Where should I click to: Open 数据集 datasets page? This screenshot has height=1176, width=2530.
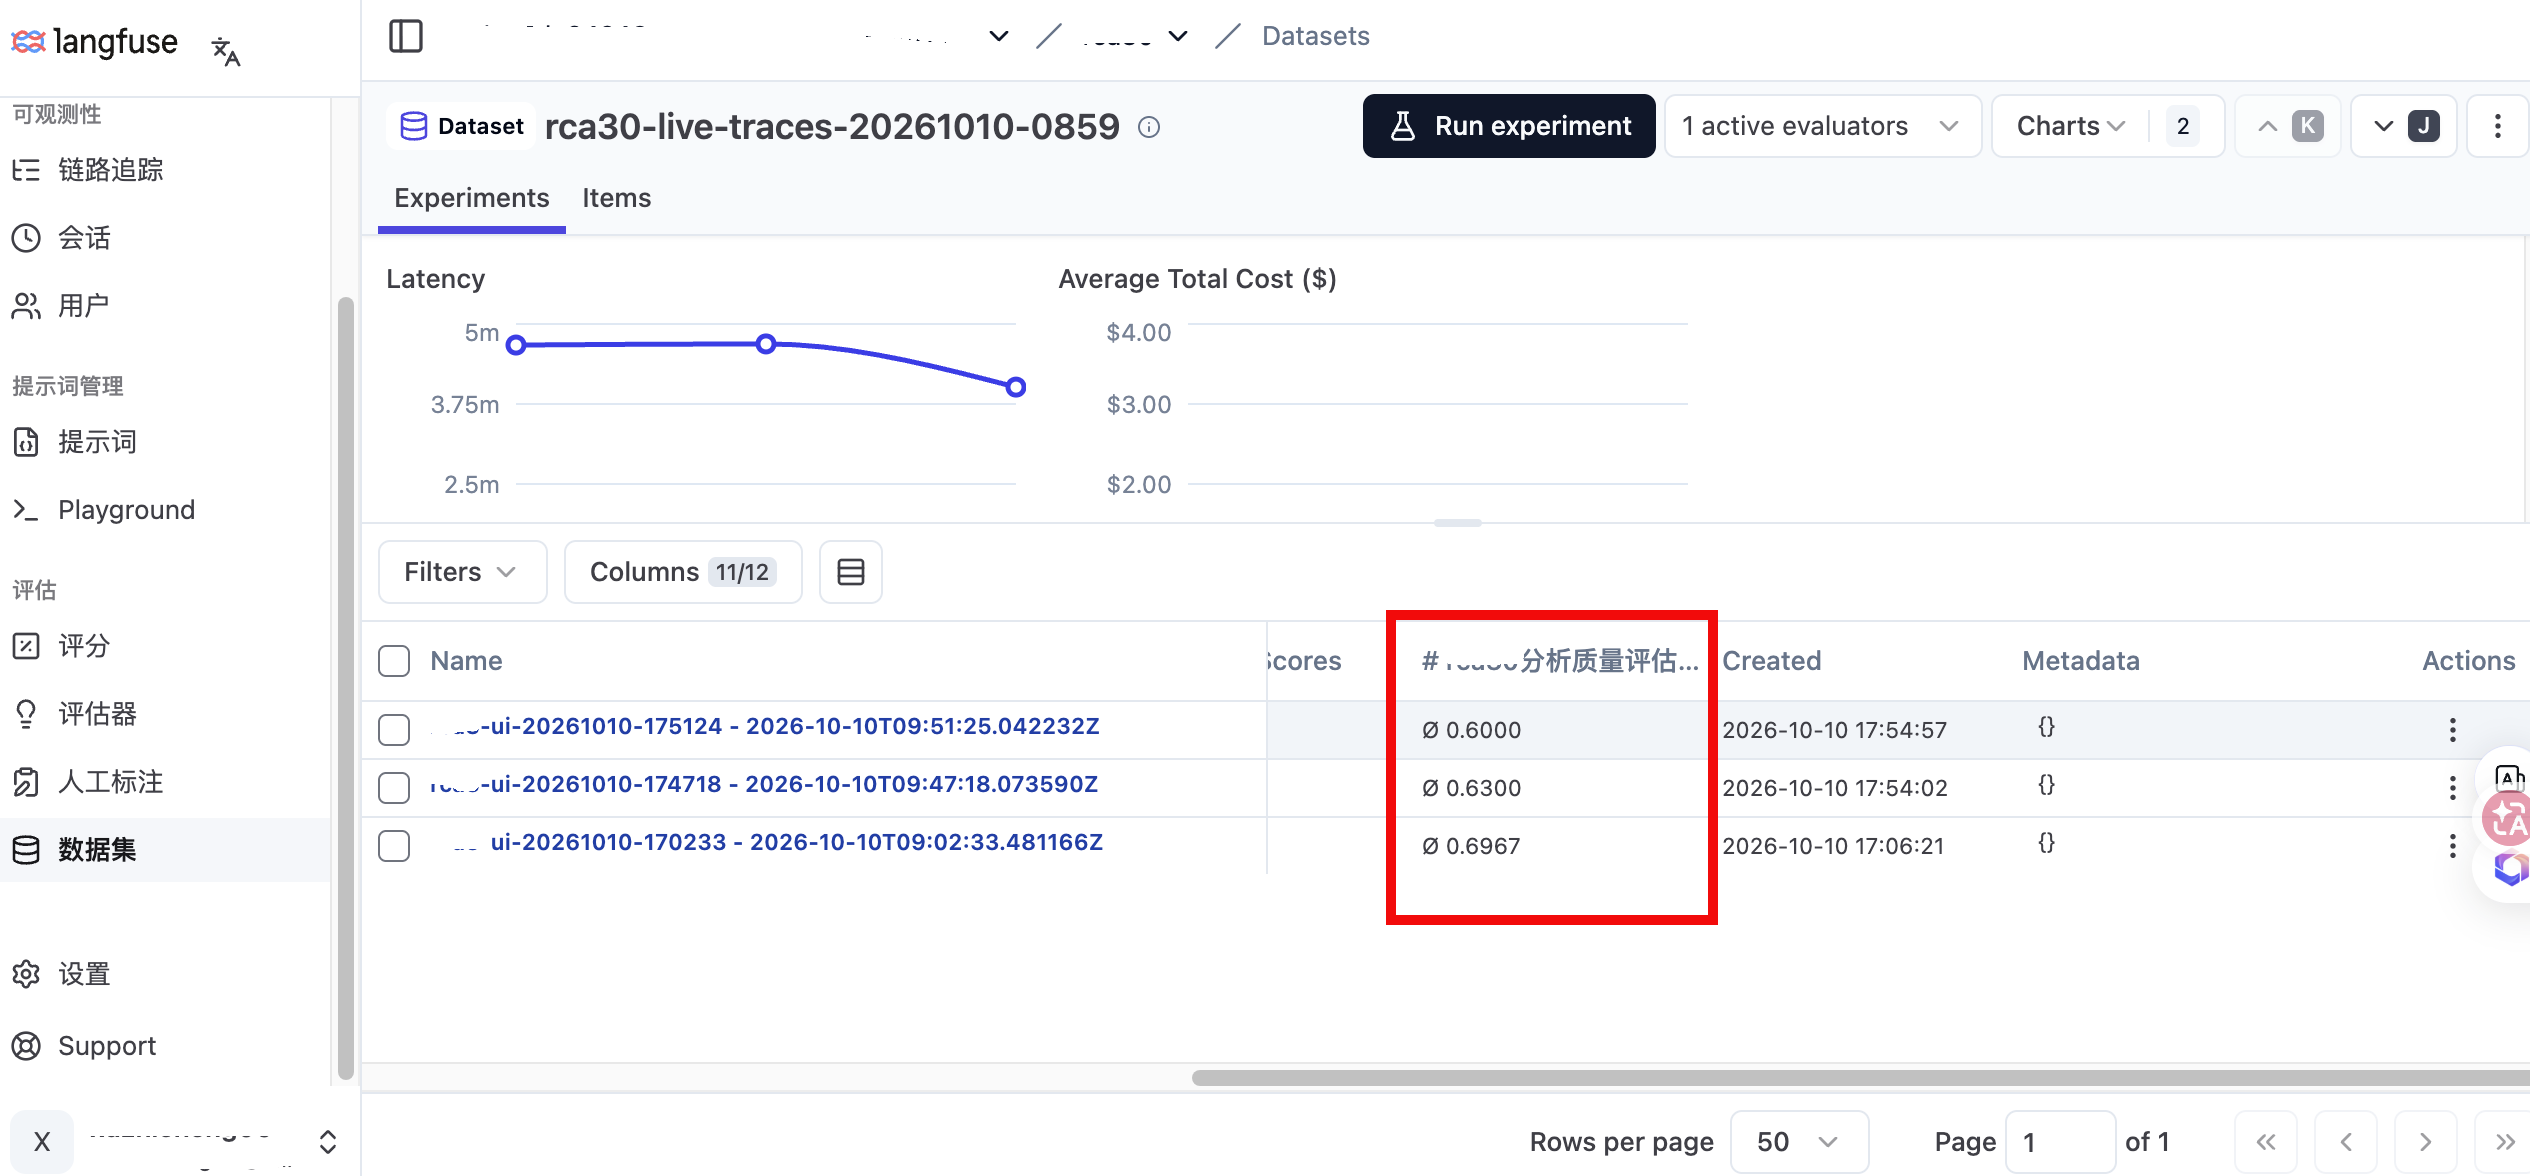(165, 850)
